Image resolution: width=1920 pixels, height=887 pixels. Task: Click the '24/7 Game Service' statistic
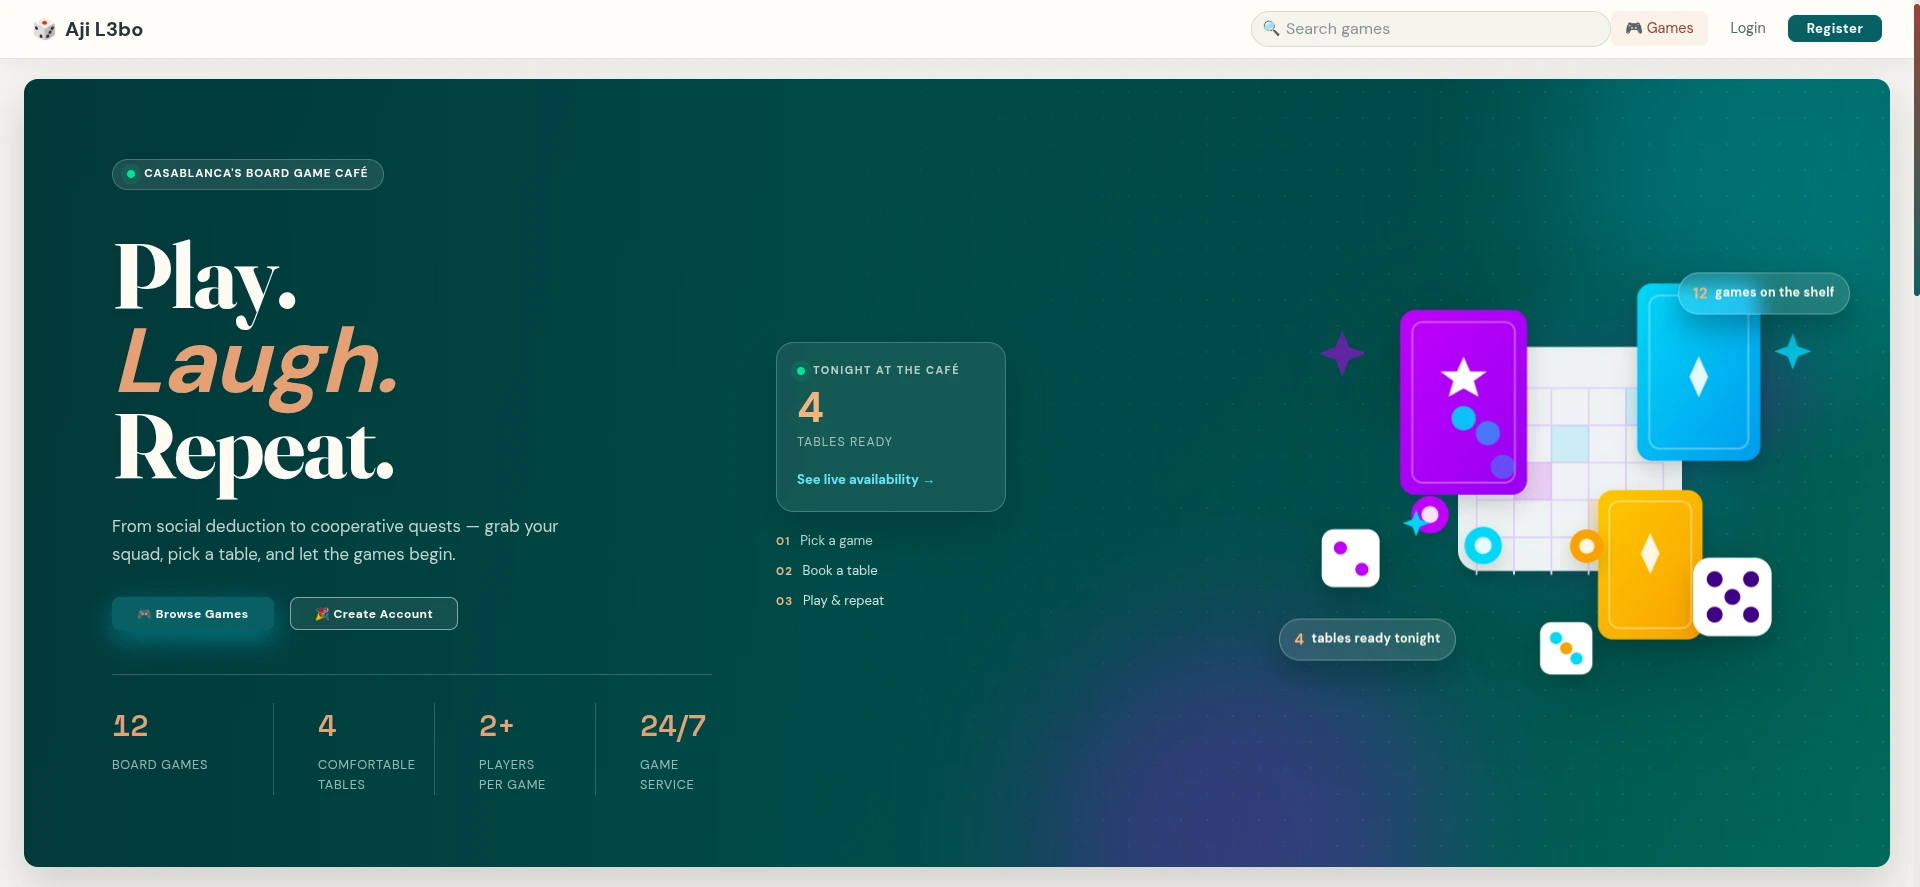click(x=673, y=751)
